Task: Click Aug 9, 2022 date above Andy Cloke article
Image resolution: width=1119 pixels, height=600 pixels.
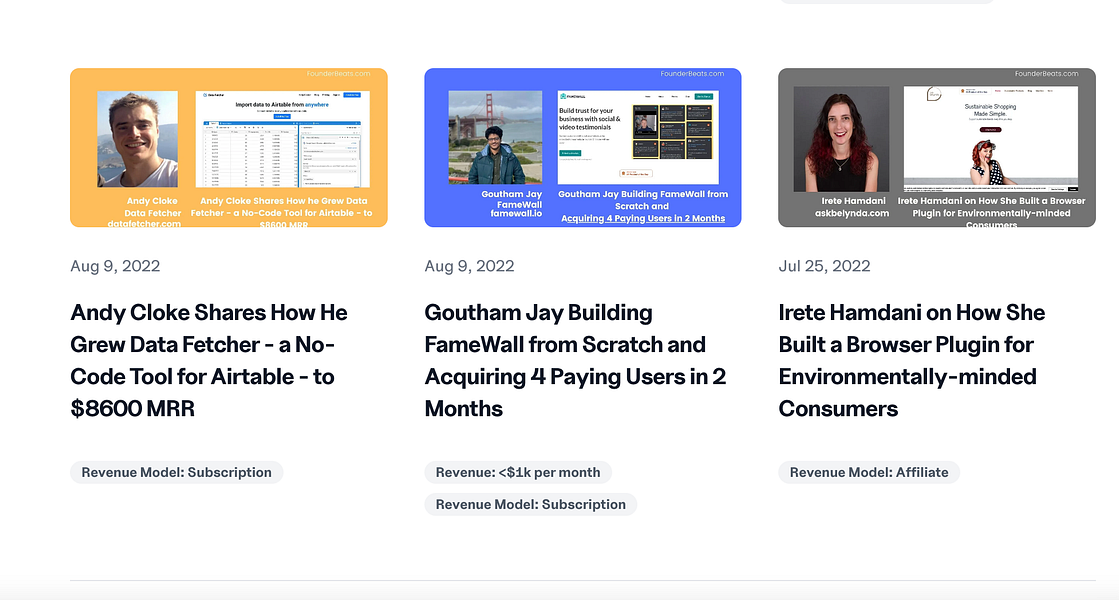Action: (115, 266)
